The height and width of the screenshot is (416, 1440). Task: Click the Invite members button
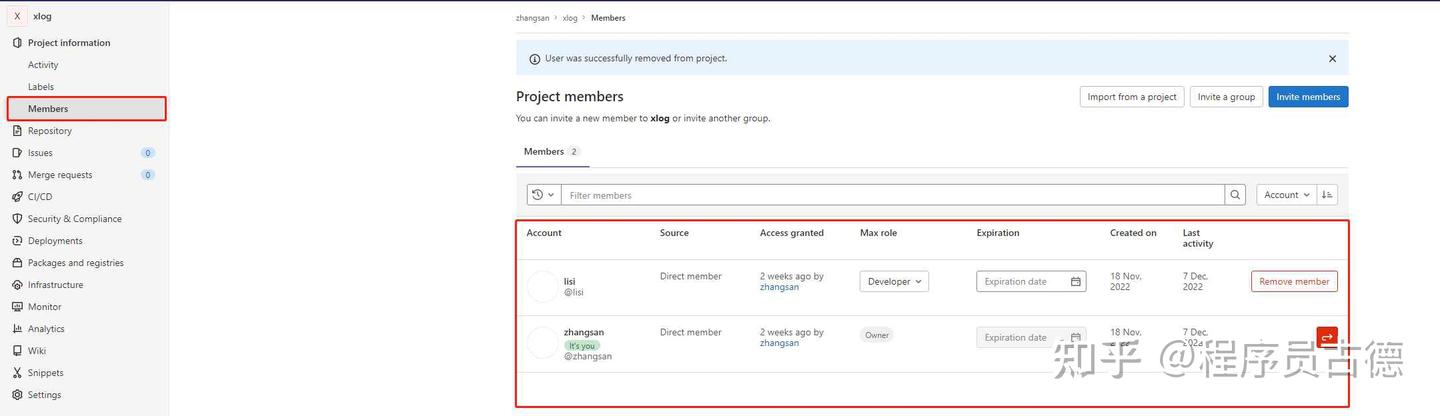[x=1308, y=97]
